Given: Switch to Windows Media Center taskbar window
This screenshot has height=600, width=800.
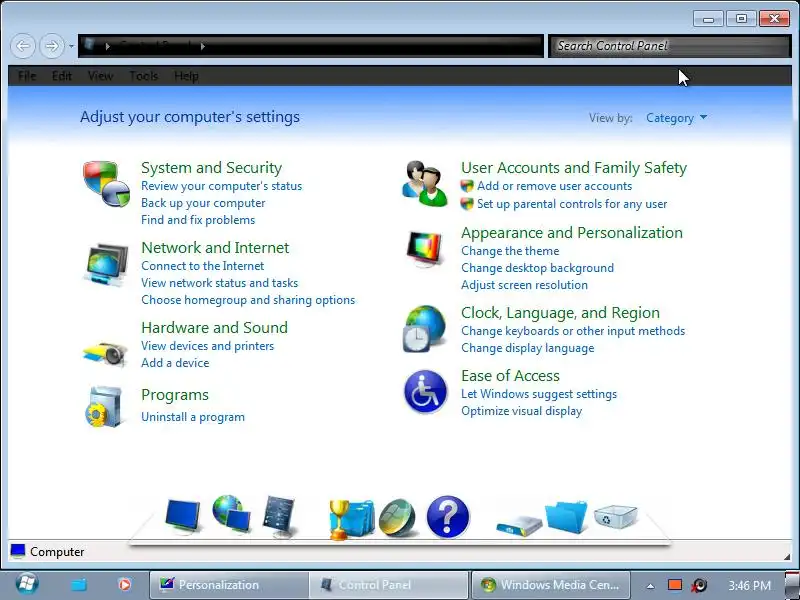Looking at the screenshot, I should pos(550,585).
